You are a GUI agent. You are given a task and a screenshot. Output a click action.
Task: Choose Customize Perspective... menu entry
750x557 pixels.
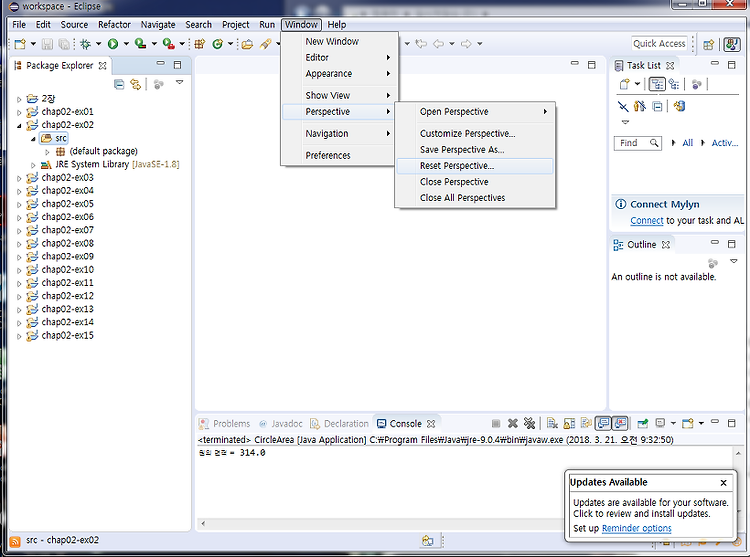[474, 133]
